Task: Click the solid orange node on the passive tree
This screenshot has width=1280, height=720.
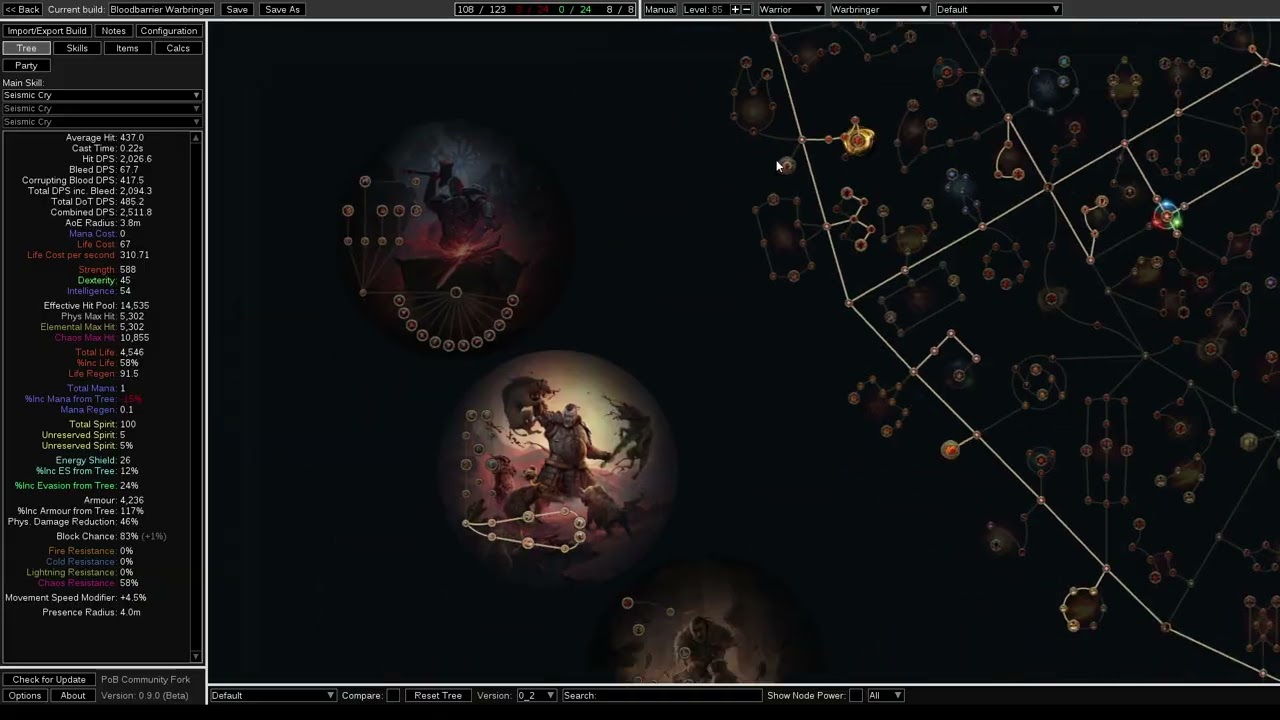Action: [x=950, y=450]
